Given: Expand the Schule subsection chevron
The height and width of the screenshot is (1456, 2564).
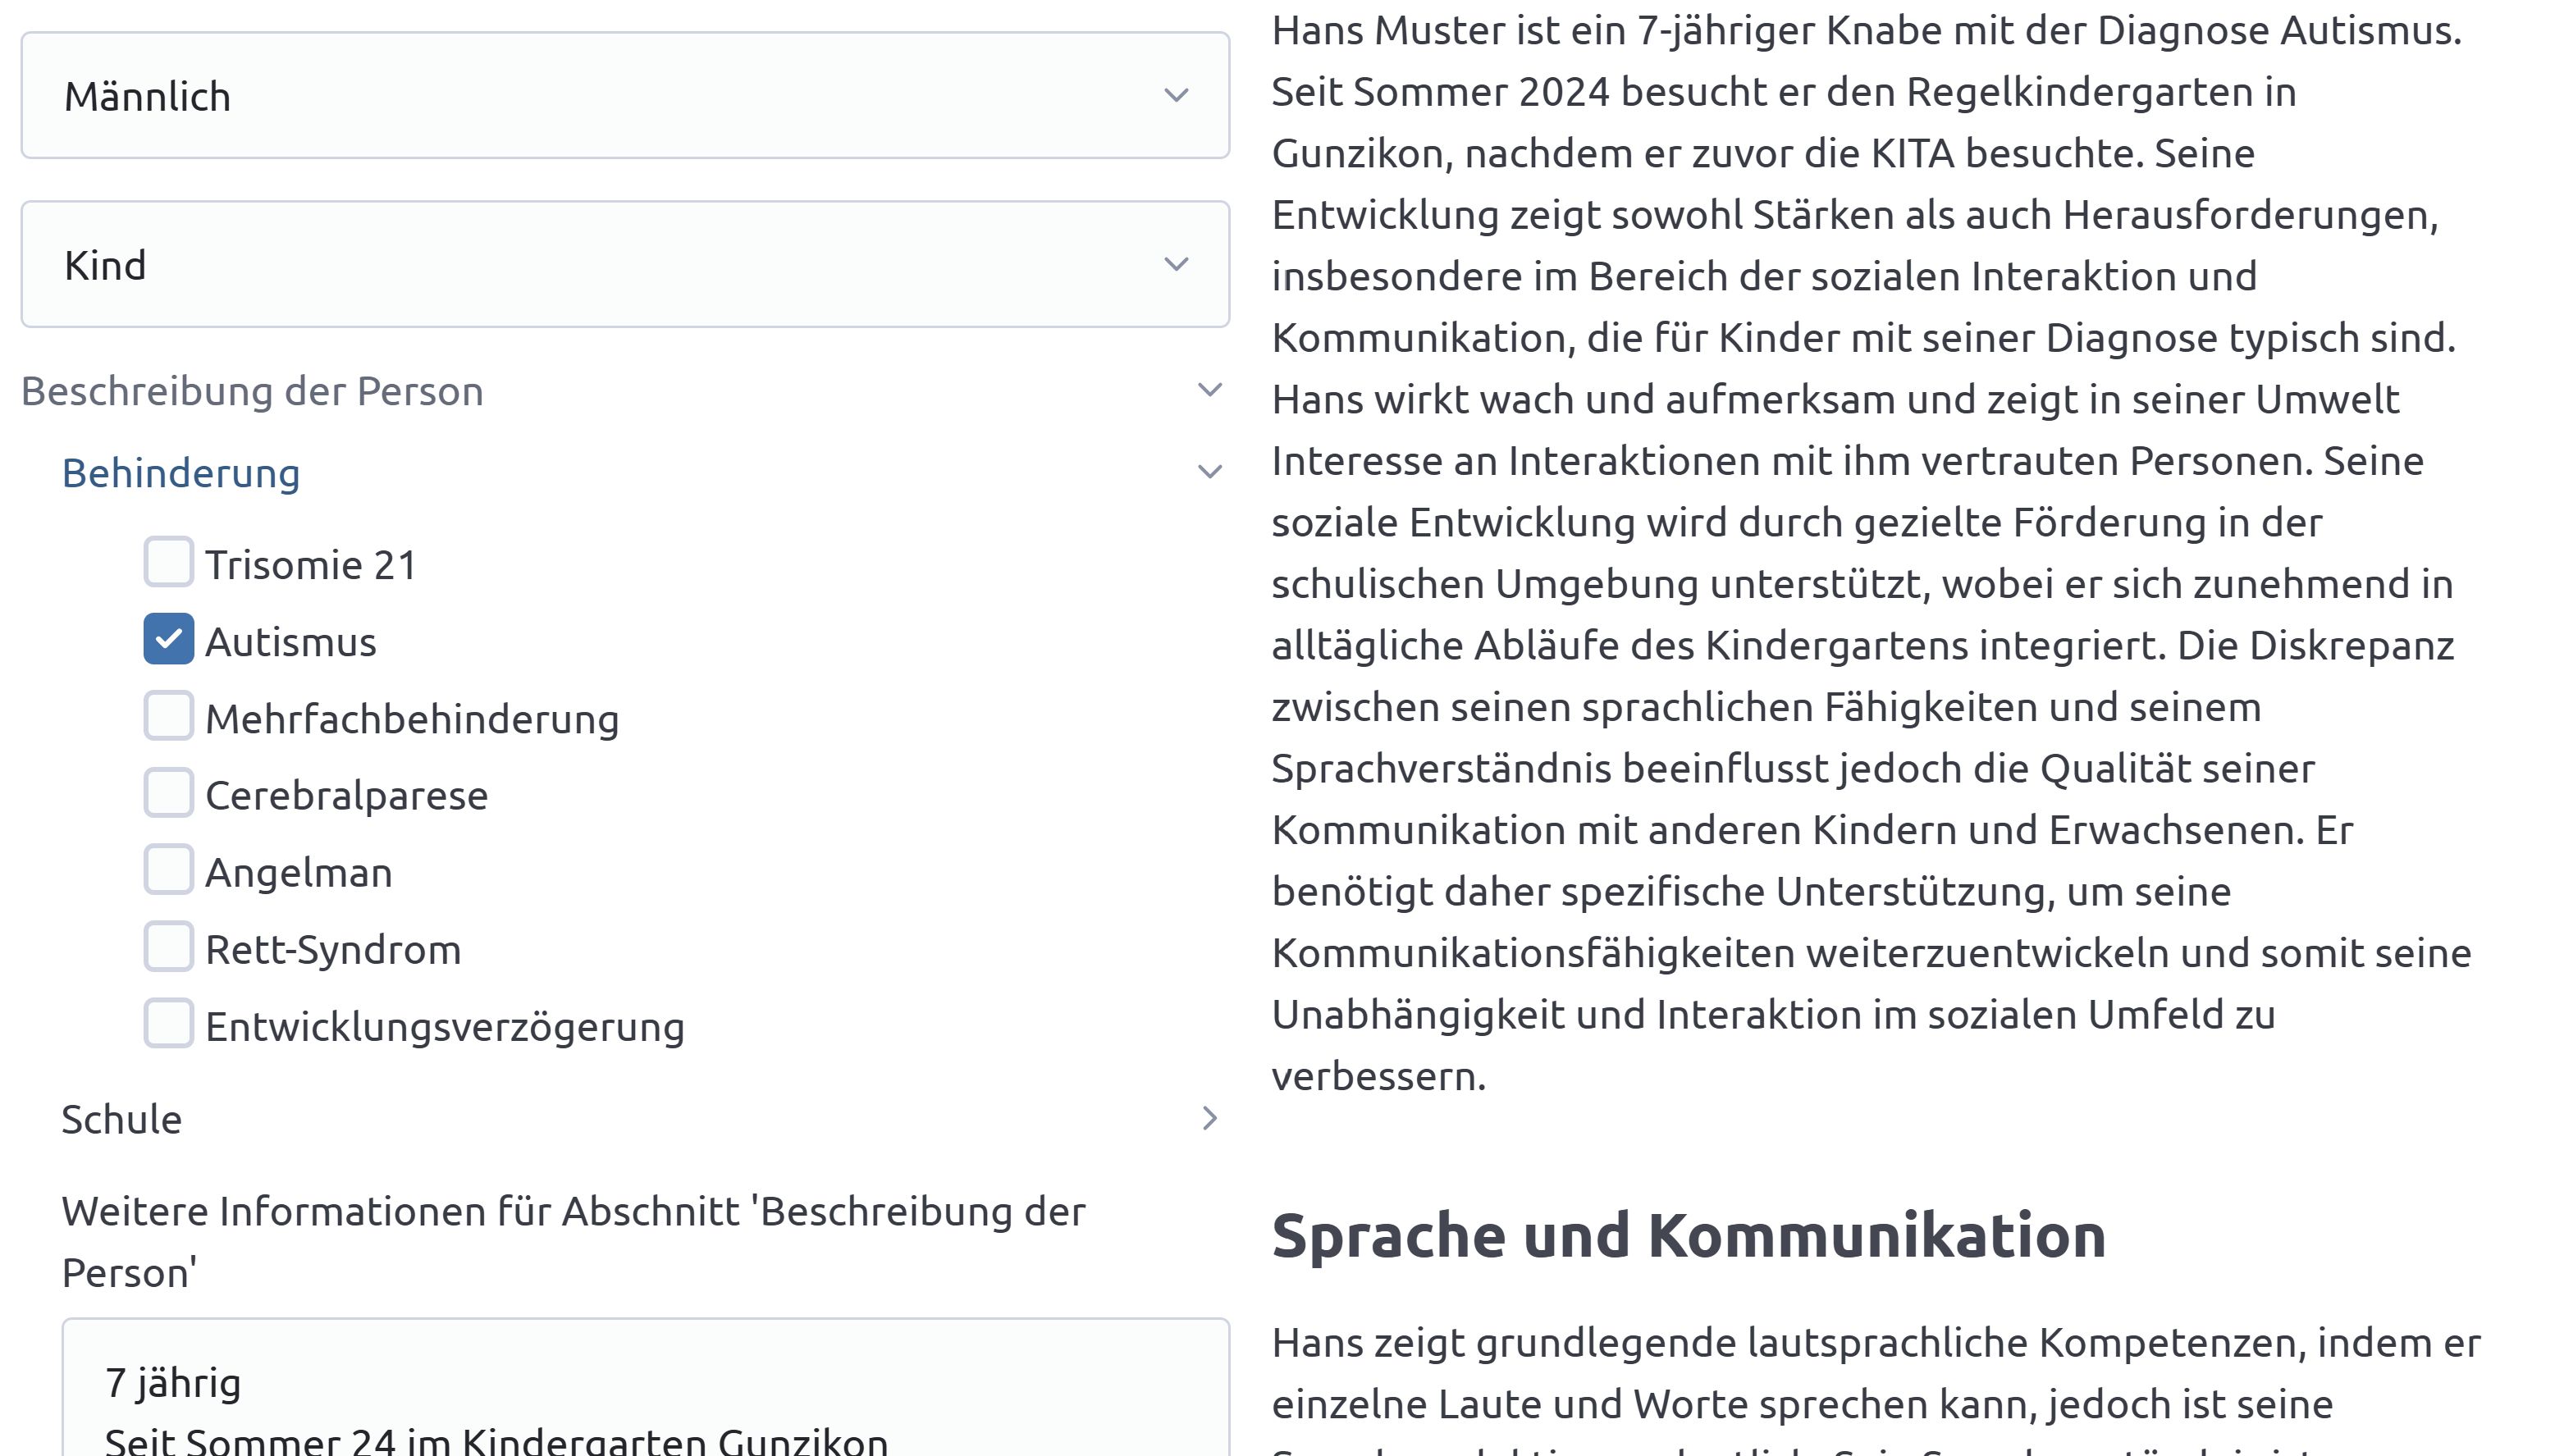Looking at the screenshot, I should click(1210, 1118).
